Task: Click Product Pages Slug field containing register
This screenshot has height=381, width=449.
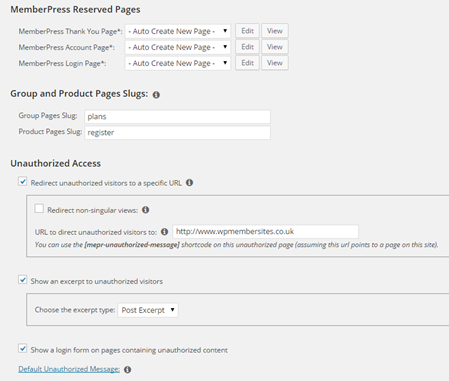Action: click(177, 133)
